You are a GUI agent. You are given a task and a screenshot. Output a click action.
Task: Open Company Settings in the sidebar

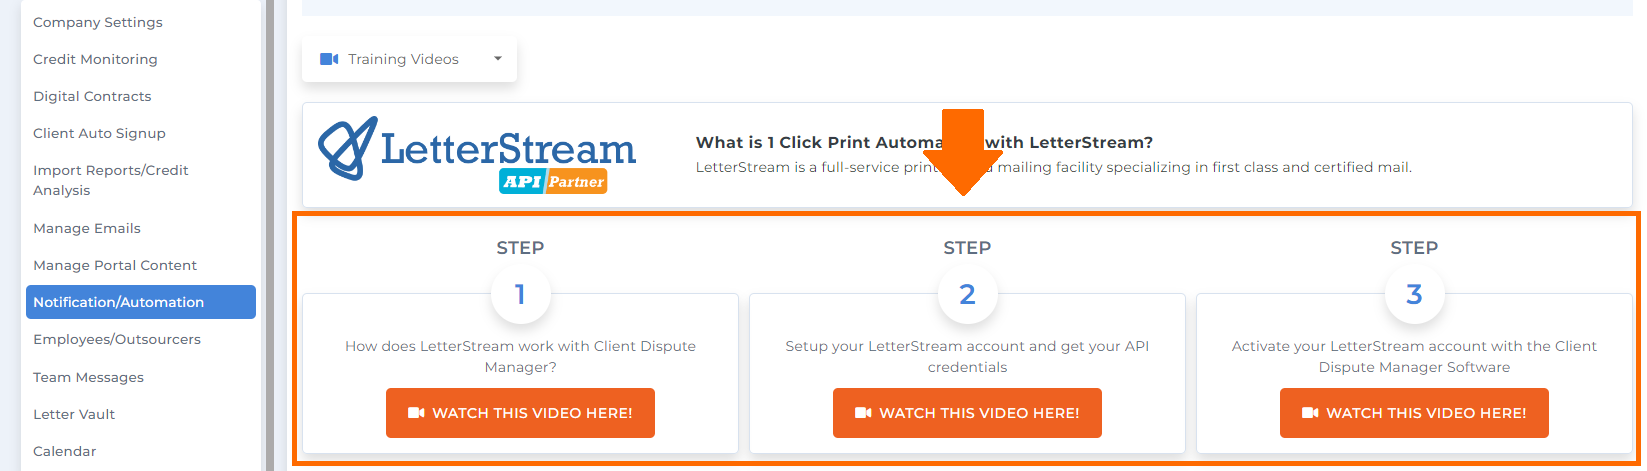[98, 22]
